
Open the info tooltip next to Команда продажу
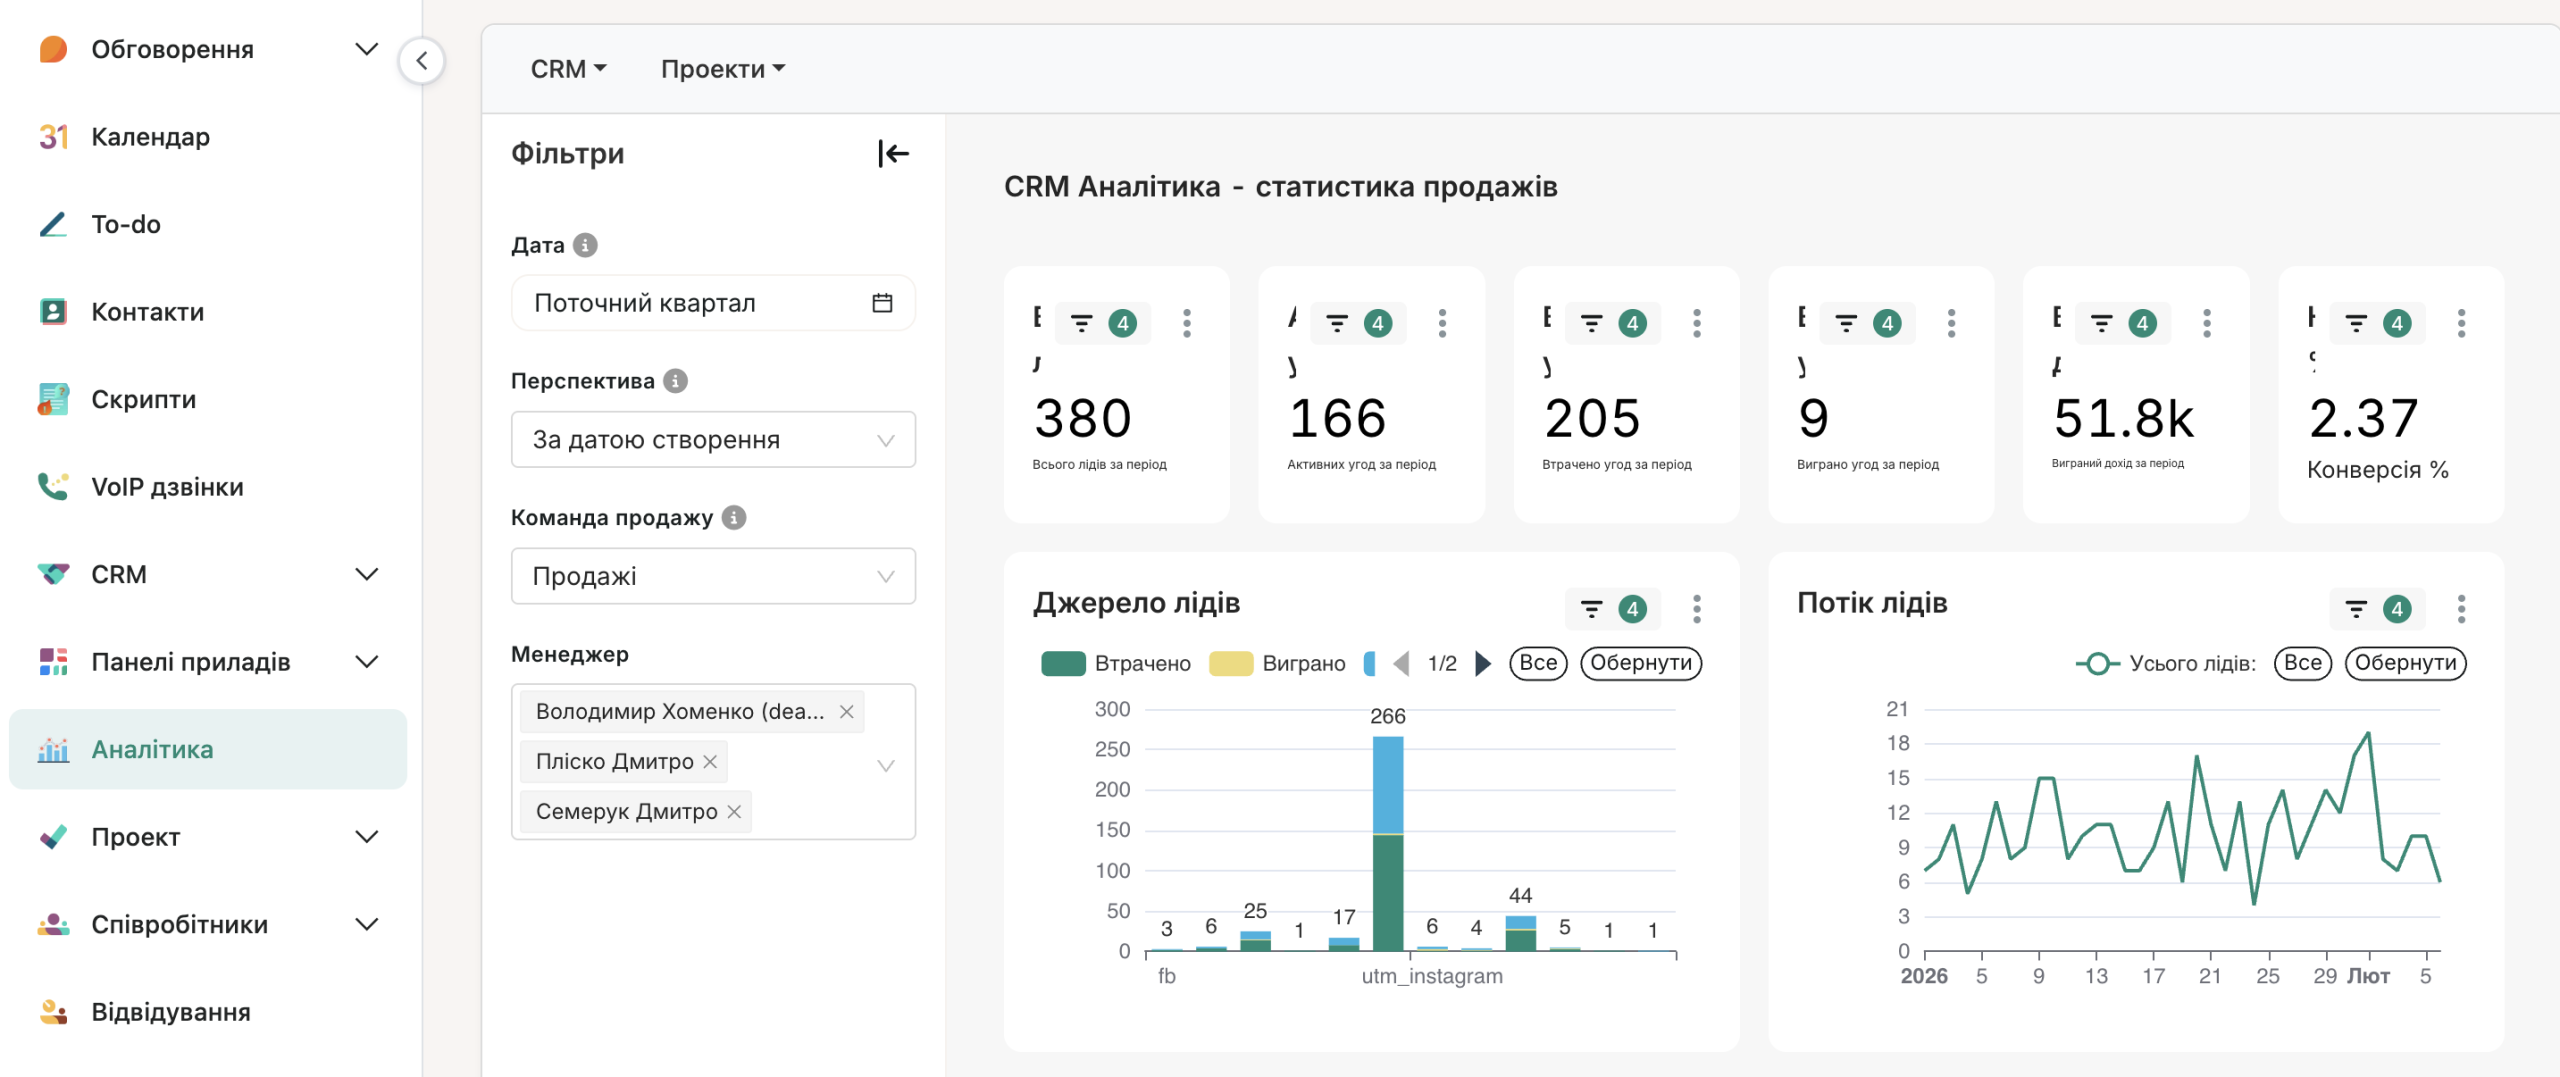pos(734,518)
